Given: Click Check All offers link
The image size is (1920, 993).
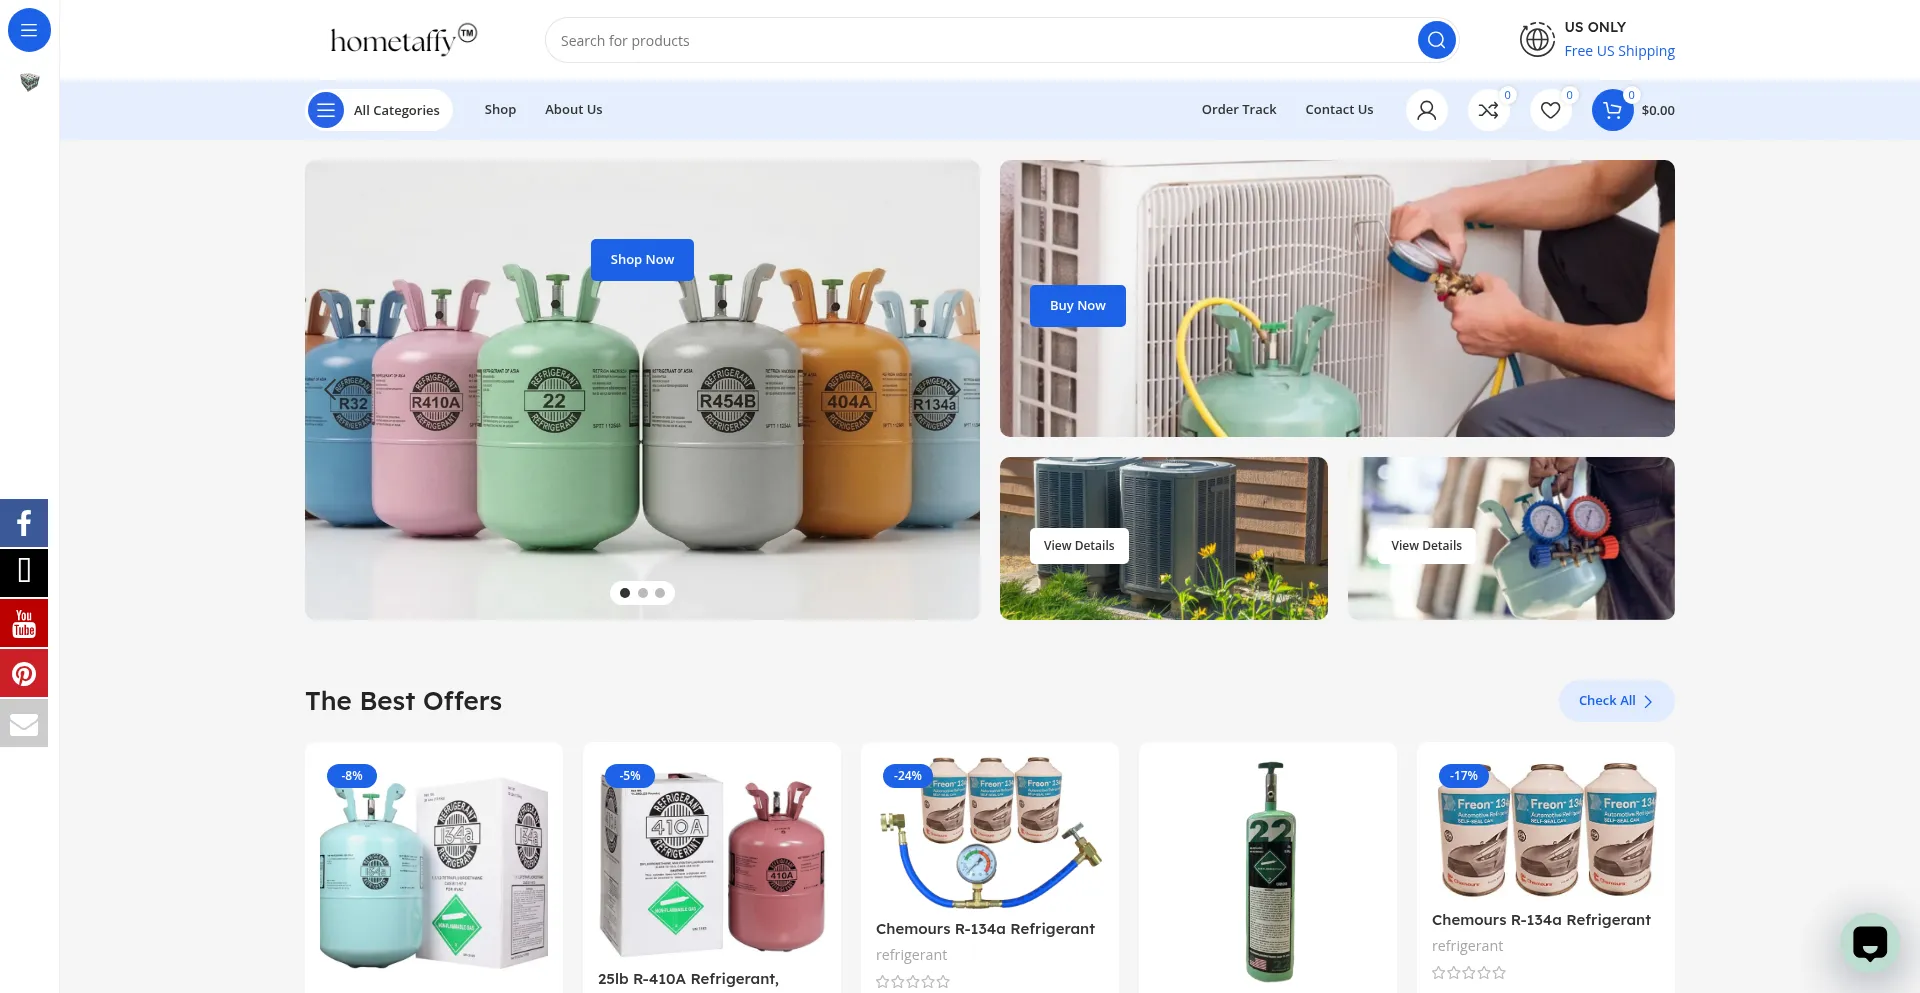Looking at the screenshot, I should coord(1616,701).
